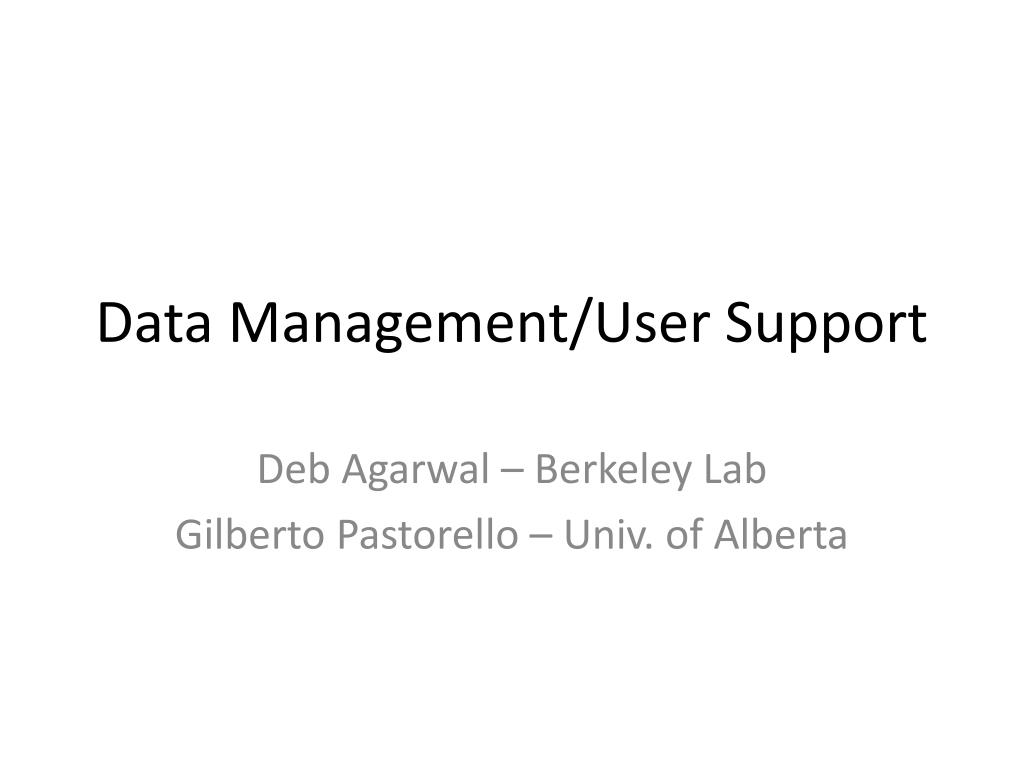This screenshot has width=1024, height=768.
Task: Click the word "Support" in the title
Action: [825, 327]
